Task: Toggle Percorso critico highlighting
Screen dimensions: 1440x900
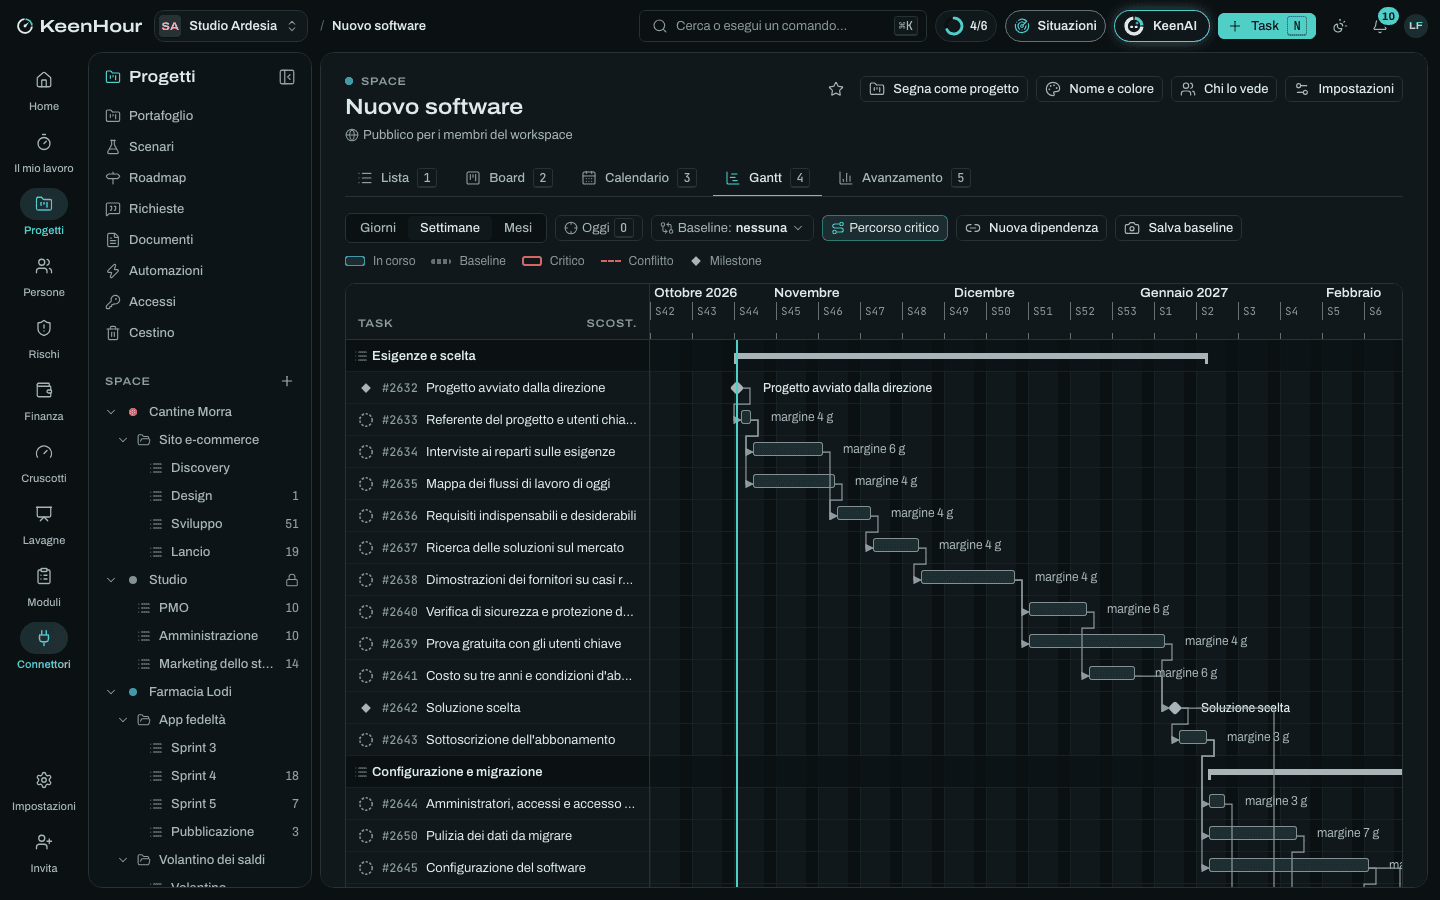Action: [x=885, y=228]
